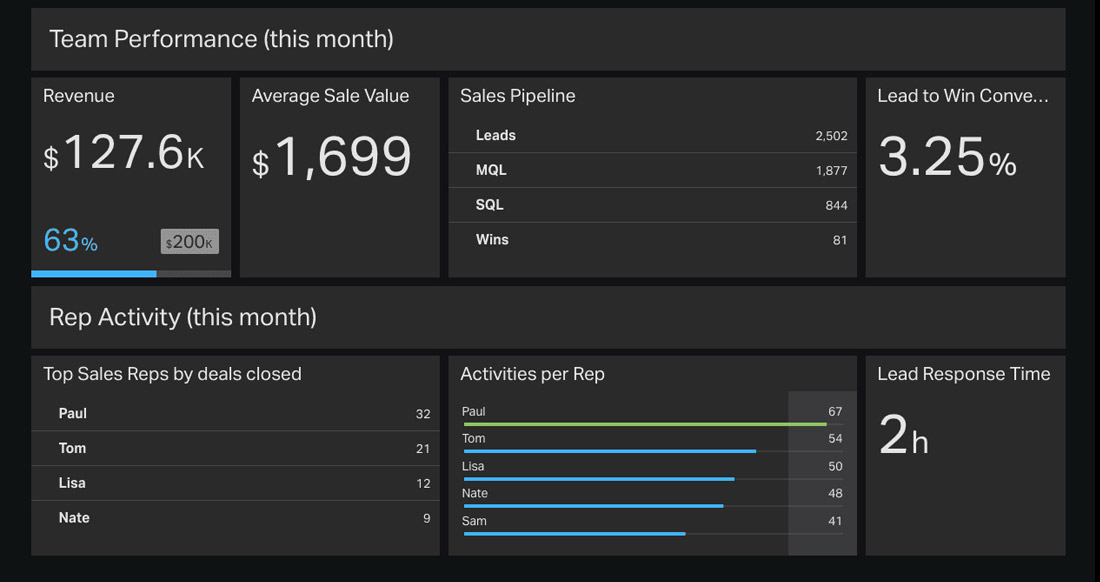Select Lisa in Top Sales Reps list
Image resolution: width=1100 pixels, height=582 pixels.
(x=235, y=483)
